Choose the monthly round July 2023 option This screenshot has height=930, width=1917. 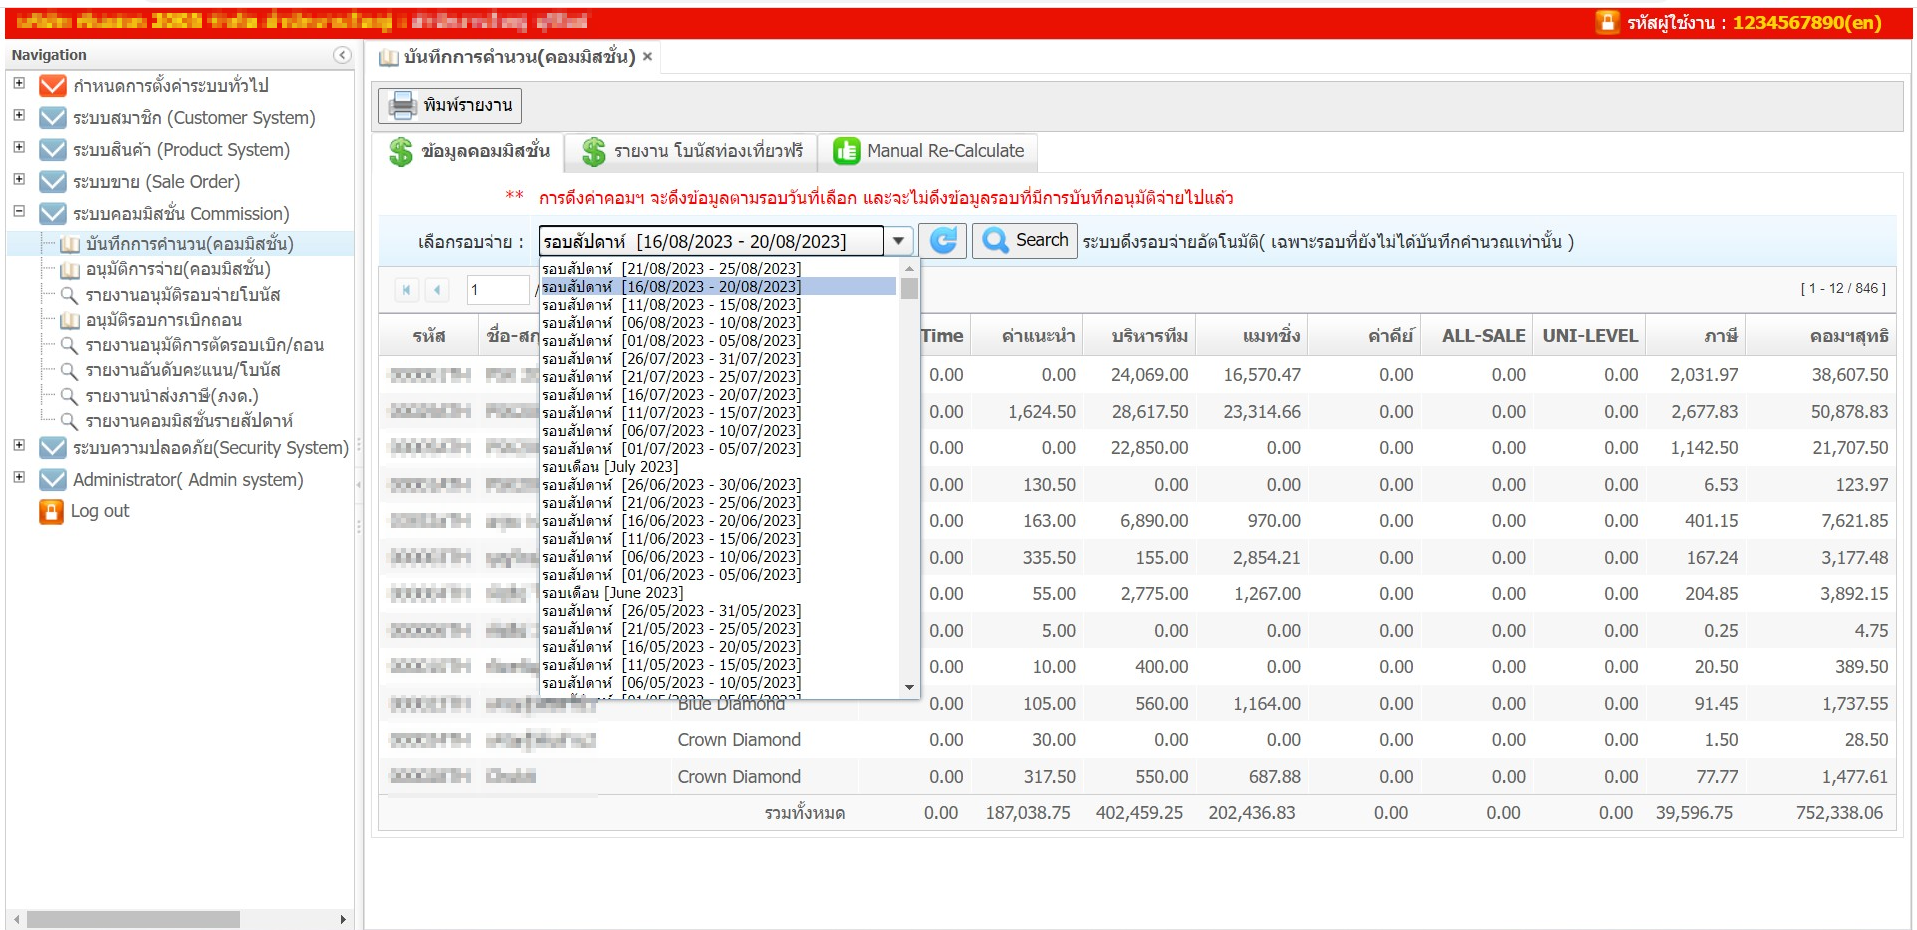(x=610, y=467)
